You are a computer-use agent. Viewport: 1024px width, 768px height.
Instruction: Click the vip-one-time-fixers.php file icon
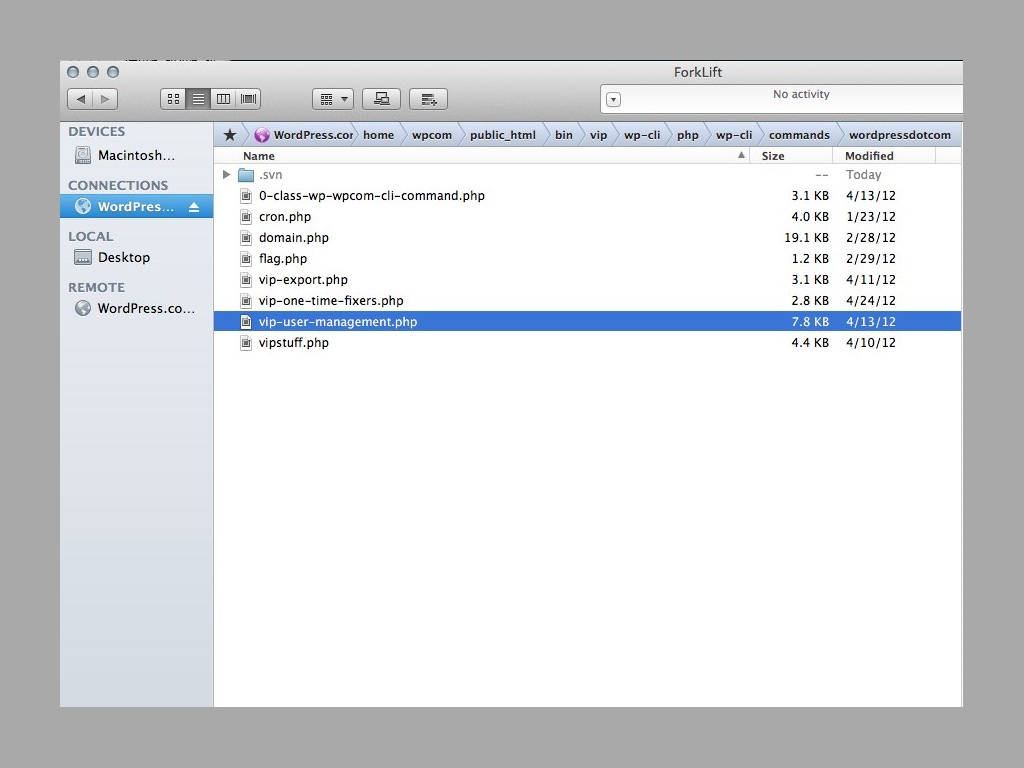tap(246, 300)
